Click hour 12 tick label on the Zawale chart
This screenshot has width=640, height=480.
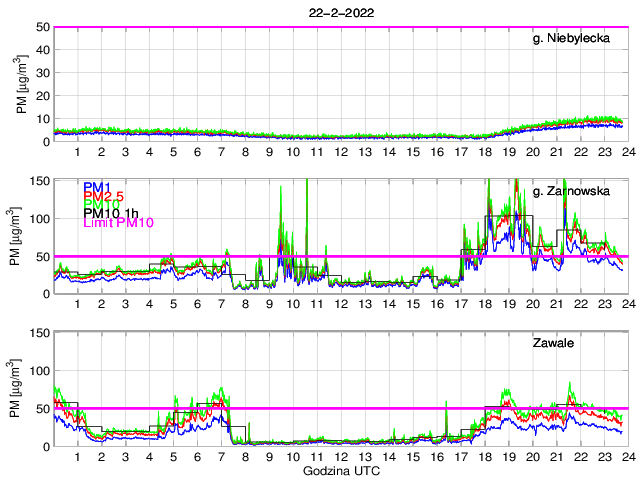(340, 456)
